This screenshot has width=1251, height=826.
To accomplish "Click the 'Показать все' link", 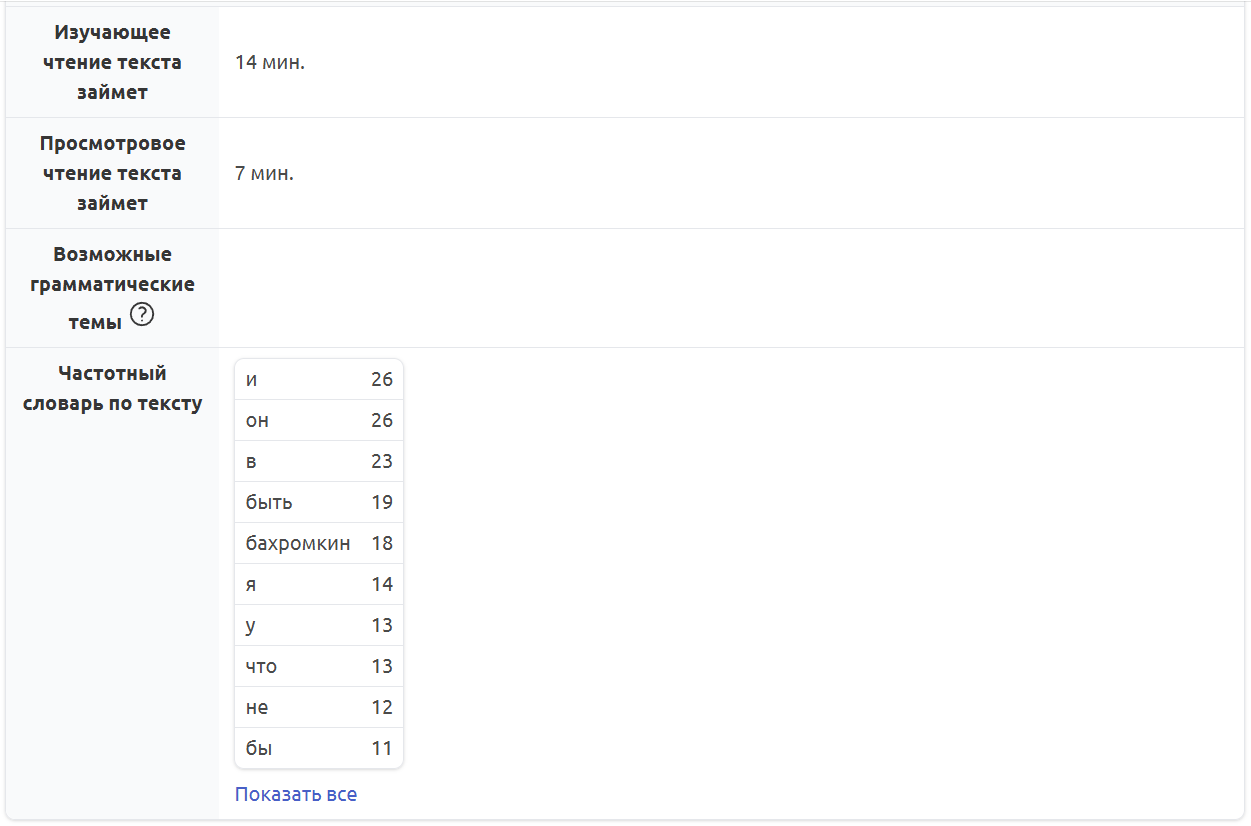I will 295,794.
